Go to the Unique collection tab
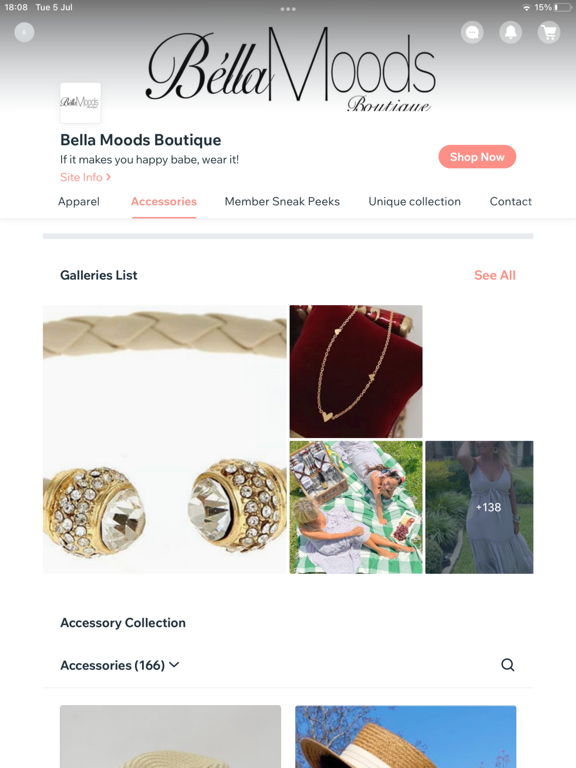The width and height of the screenshot is (576, 768). (x=414, y=201)
